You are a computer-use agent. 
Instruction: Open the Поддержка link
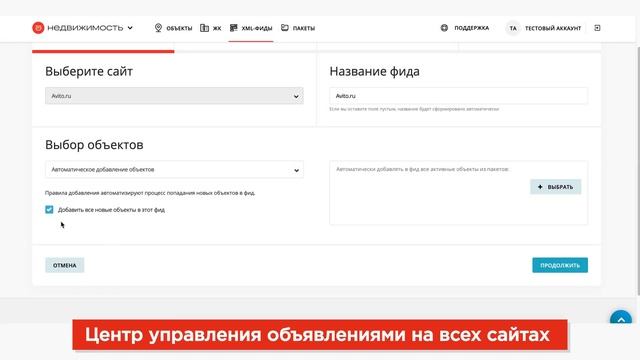[471, 28]
